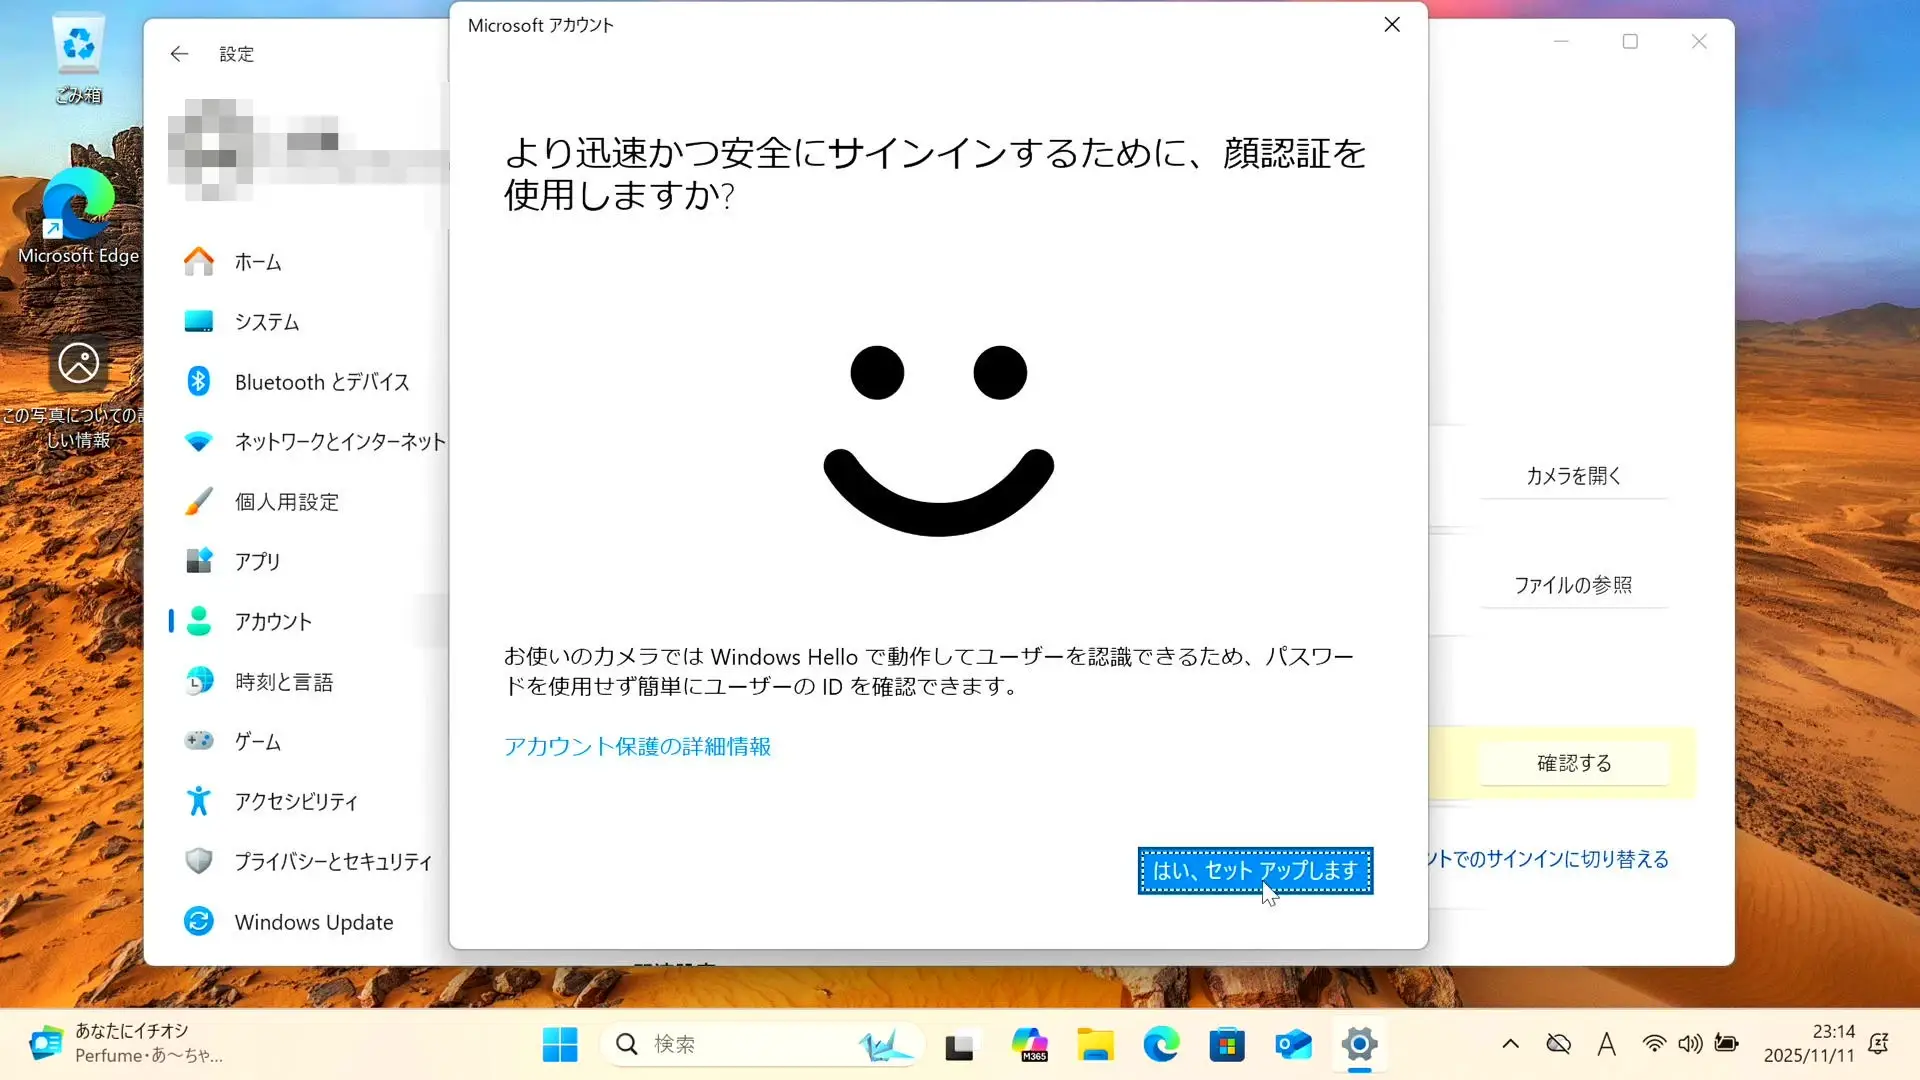Go back with the settings back arrow

[x=179, y=54]
